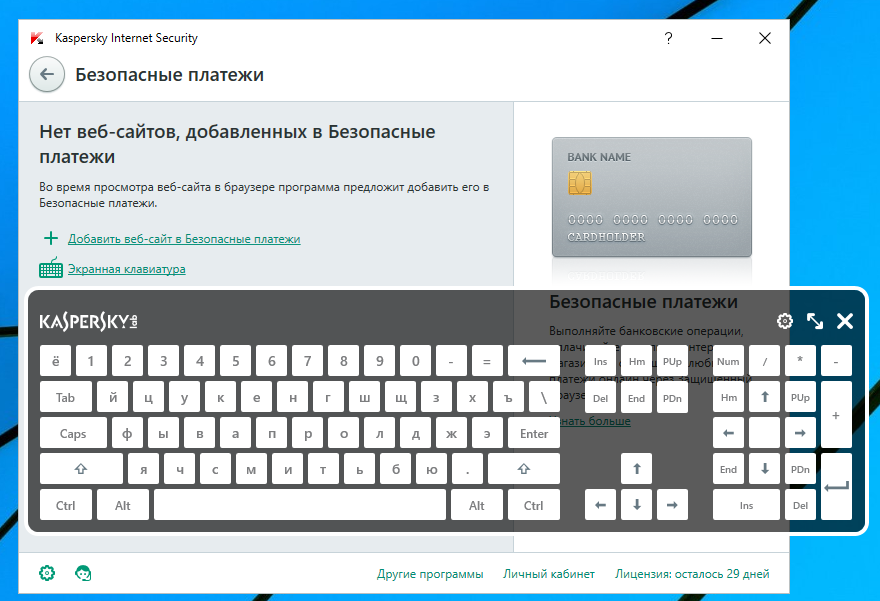Tap the number 1 key
This screenshot has height=601, width=880.
(x=91, y=361)
